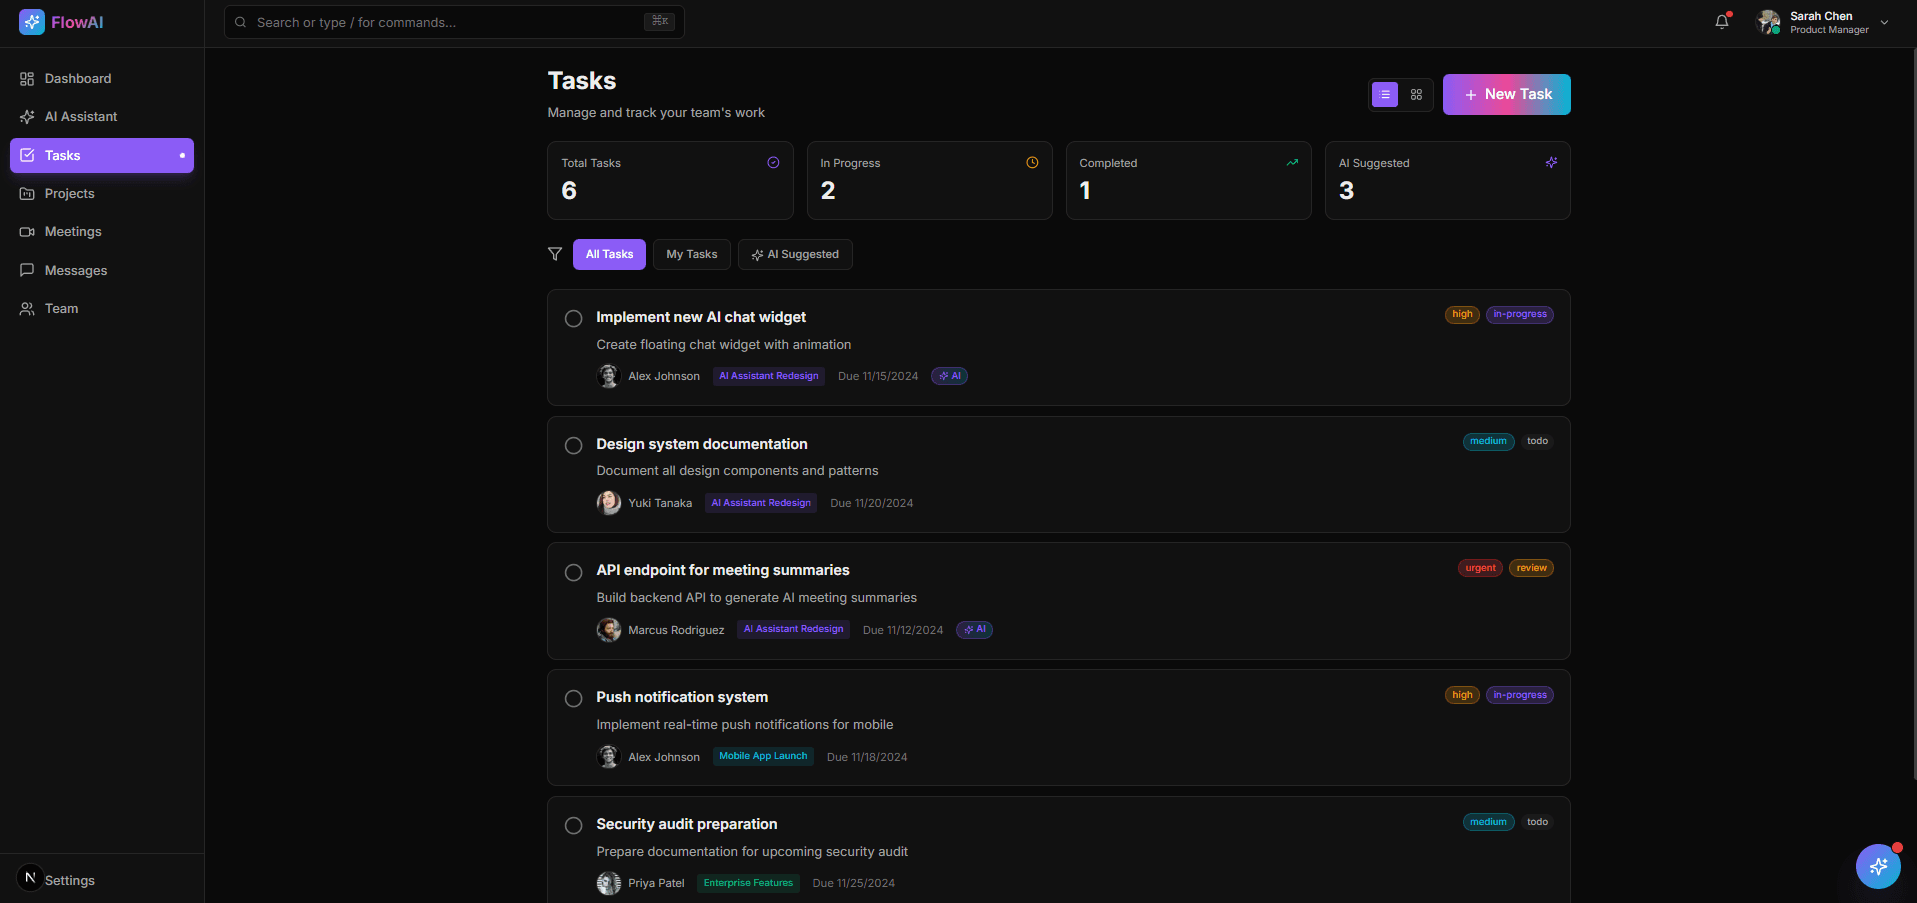Click the FlowAI logo
The image size is (1917, 903).
tap(61, 21)
